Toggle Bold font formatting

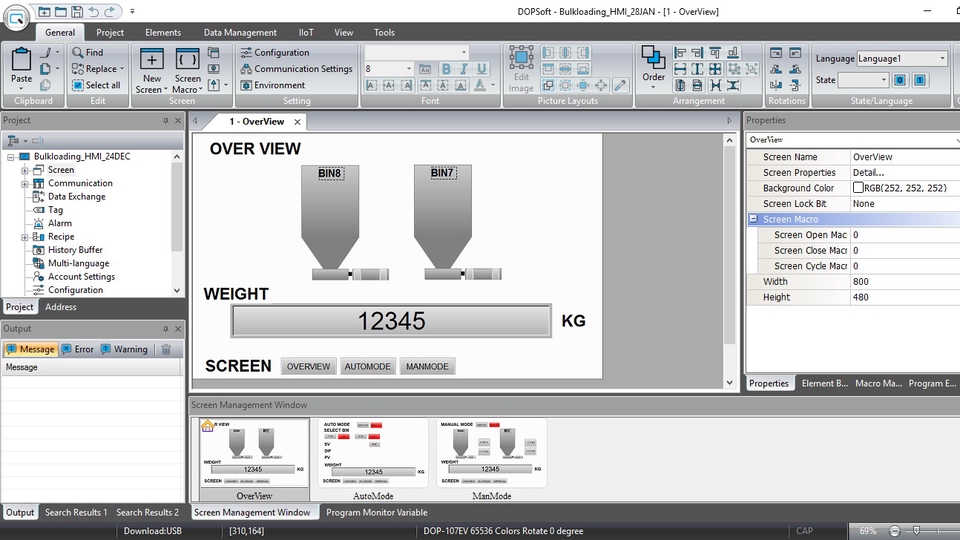click(x=445, y=69)
